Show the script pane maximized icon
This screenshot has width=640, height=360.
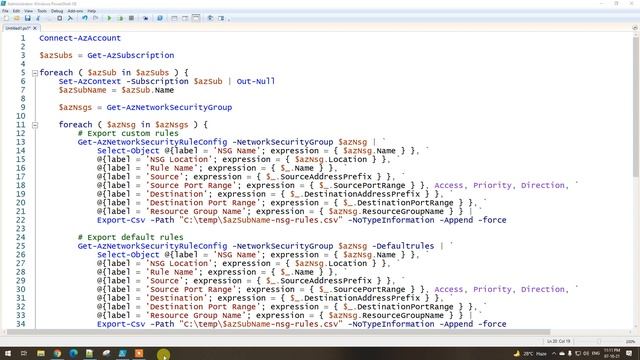point(196,18)
